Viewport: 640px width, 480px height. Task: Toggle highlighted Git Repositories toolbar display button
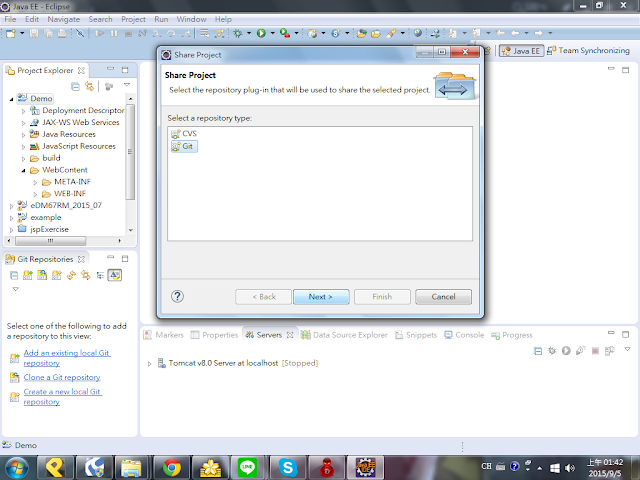tap(115, 275)
